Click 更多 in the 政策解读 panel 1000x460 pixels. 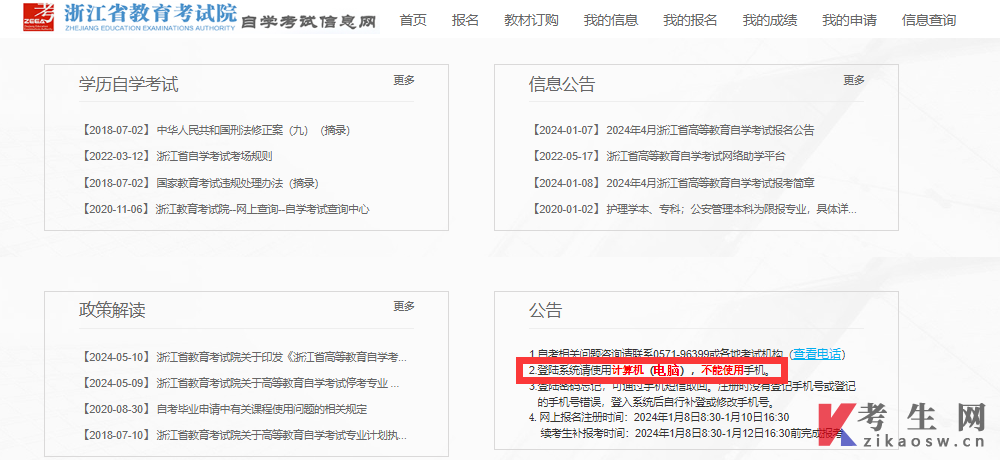click(404, 306)
